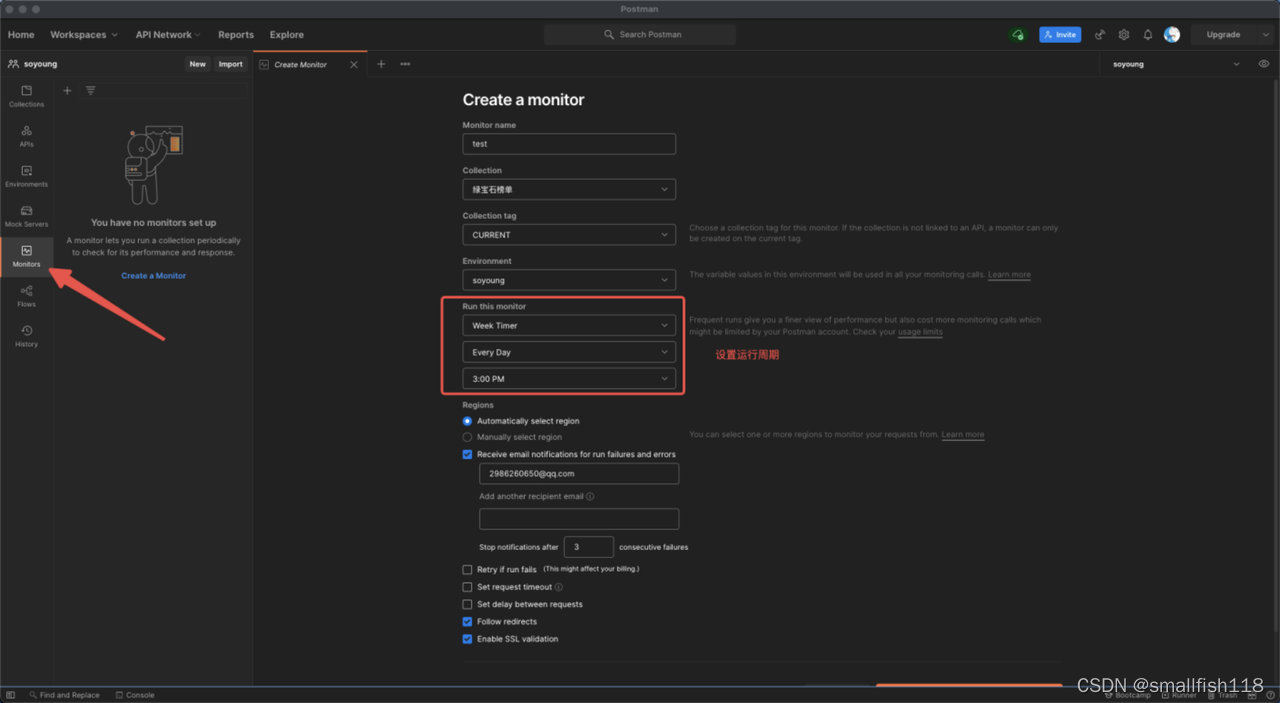Open Collections in the sidebar
The image size is (1280, 703).
click(x=26, y=96)
